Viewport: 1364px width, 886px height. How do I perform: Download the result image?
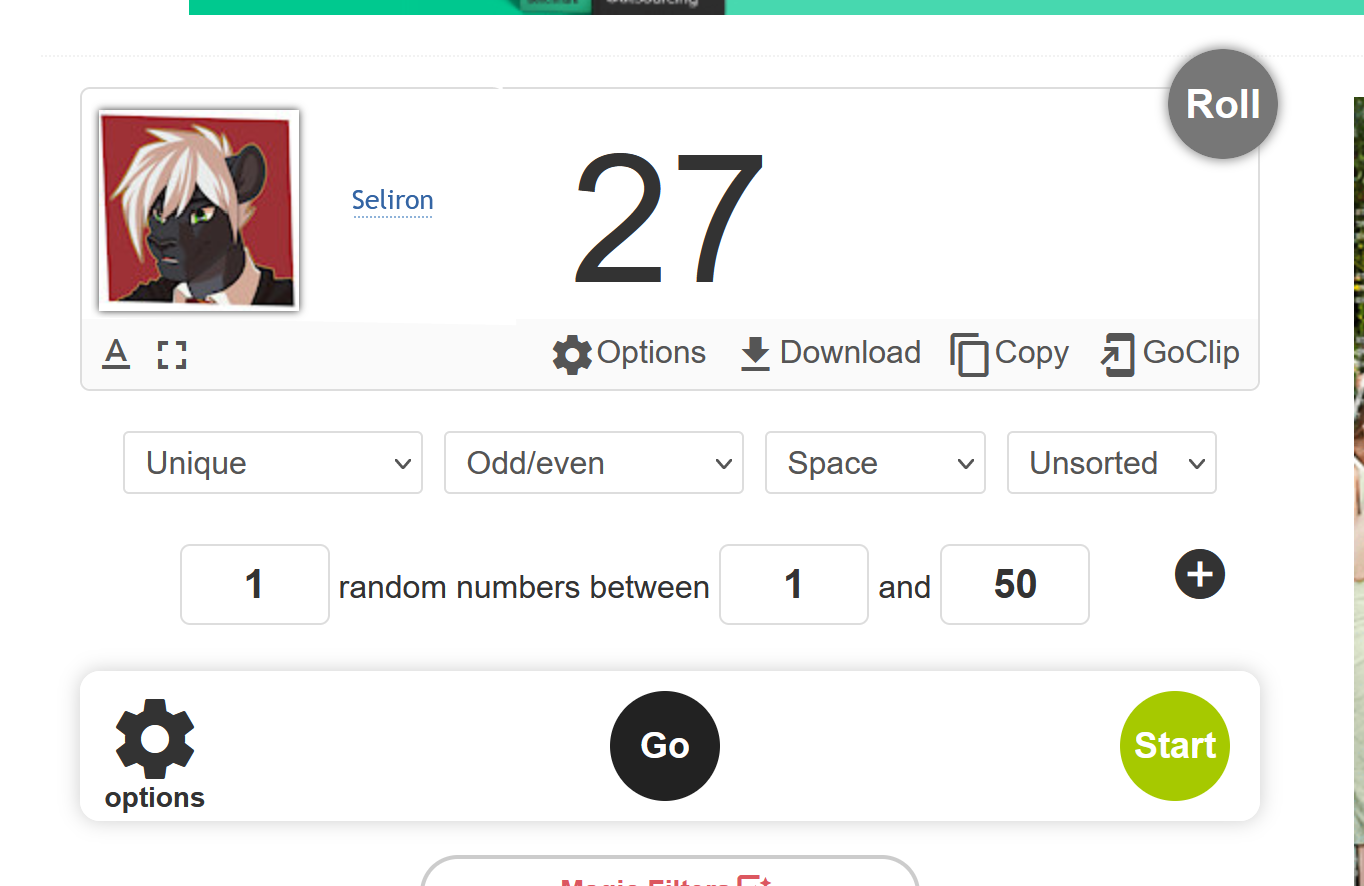pos(830,354)
